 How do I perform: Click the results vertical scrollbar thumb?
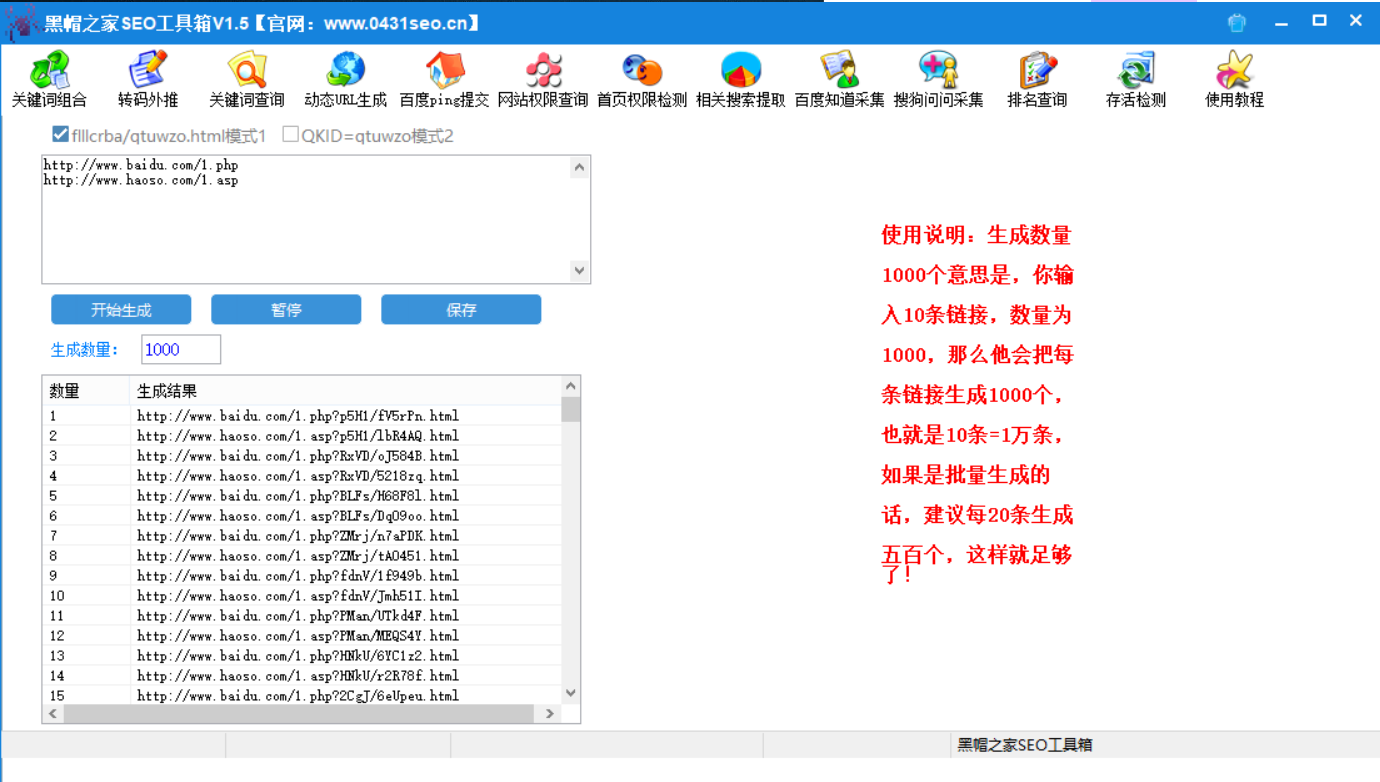tap(571, 410)
